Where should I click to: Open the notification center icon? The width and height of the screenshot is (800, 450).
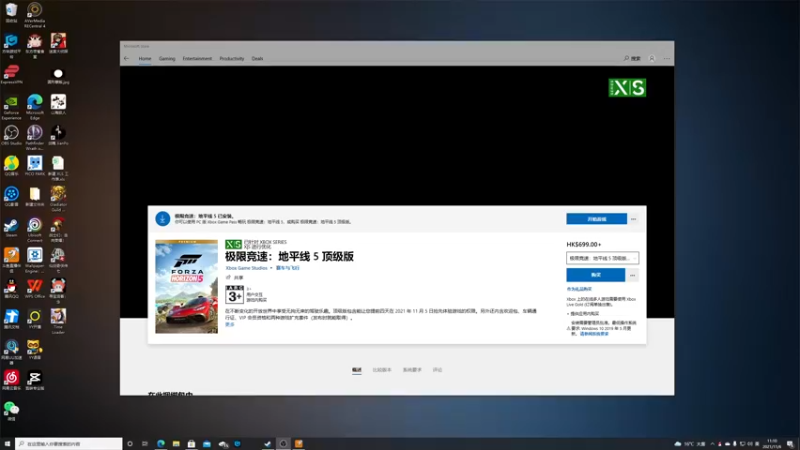[x=790, y=444]
